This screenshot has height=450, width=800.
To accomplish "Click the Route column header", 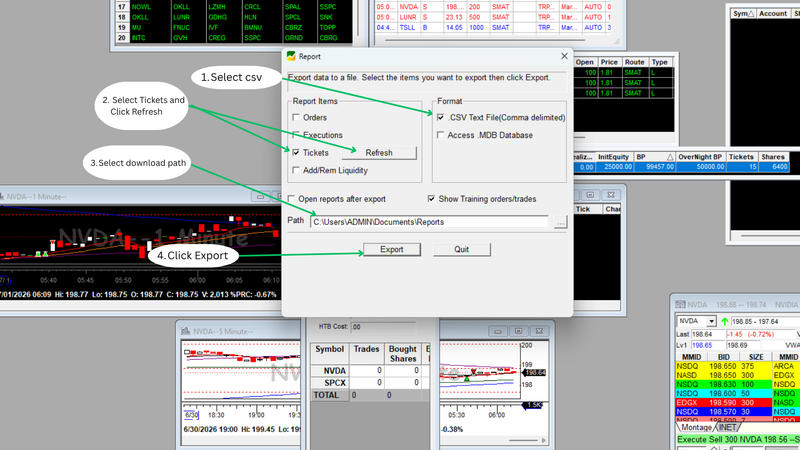I will [x=634, y=62].
